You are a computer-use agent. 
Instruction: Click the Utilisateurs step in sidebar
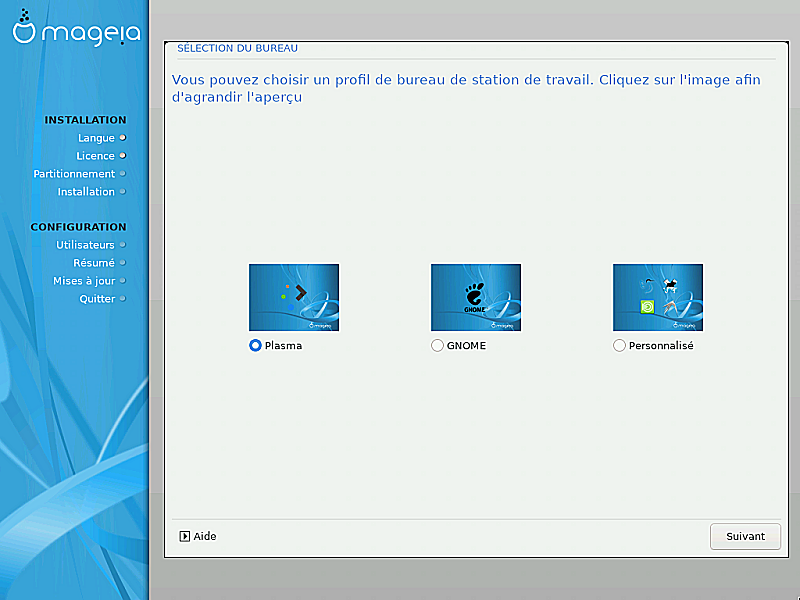85,245
